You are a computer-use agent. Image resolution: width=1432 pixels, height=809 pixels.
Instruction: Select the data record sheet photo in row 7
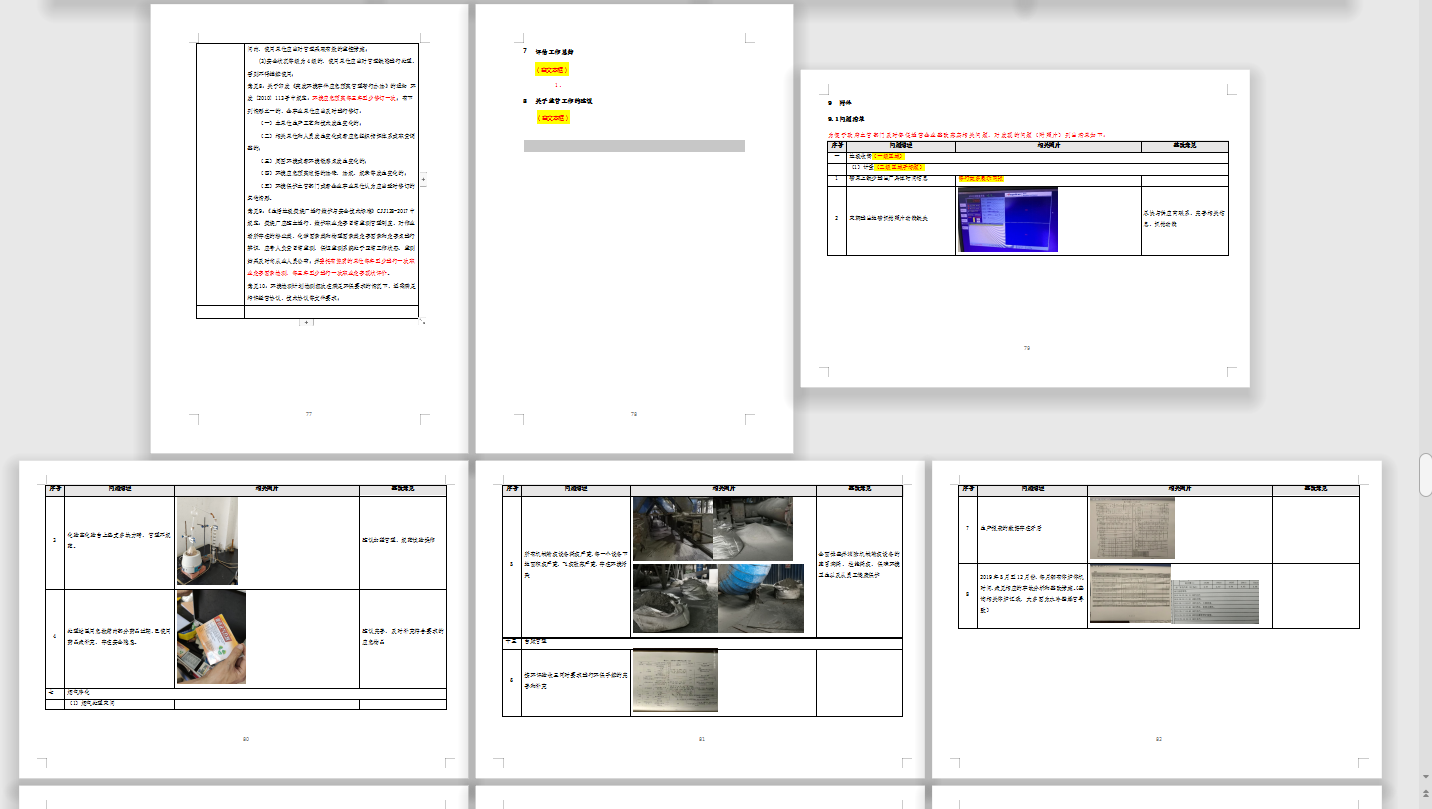[x=1132, y=529]
